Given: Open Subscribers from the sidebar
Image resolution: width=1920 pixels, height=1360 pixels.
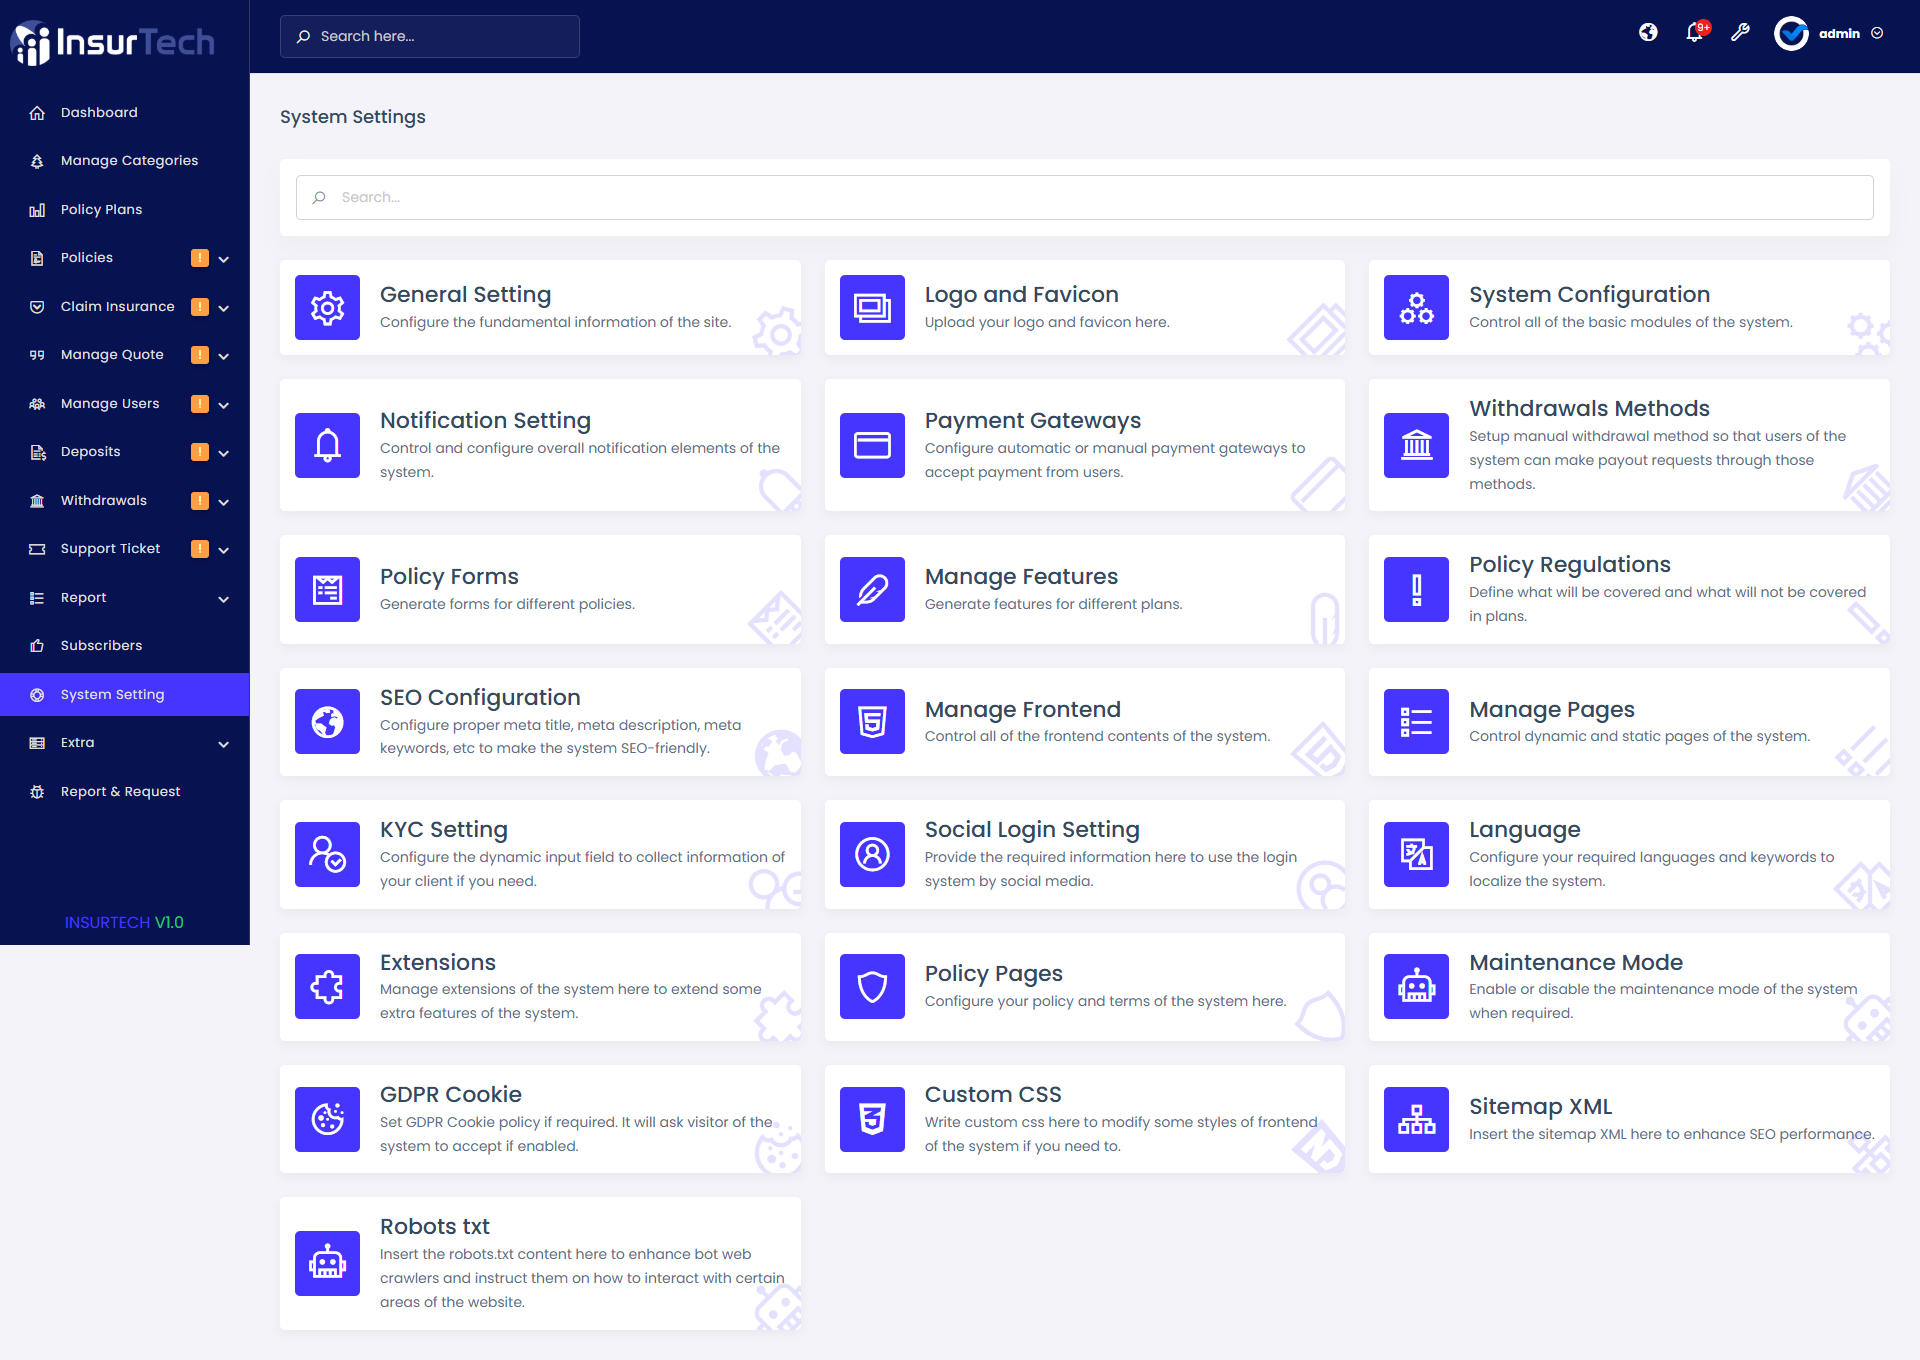Looking at the screenshot, I should [101, 645].
